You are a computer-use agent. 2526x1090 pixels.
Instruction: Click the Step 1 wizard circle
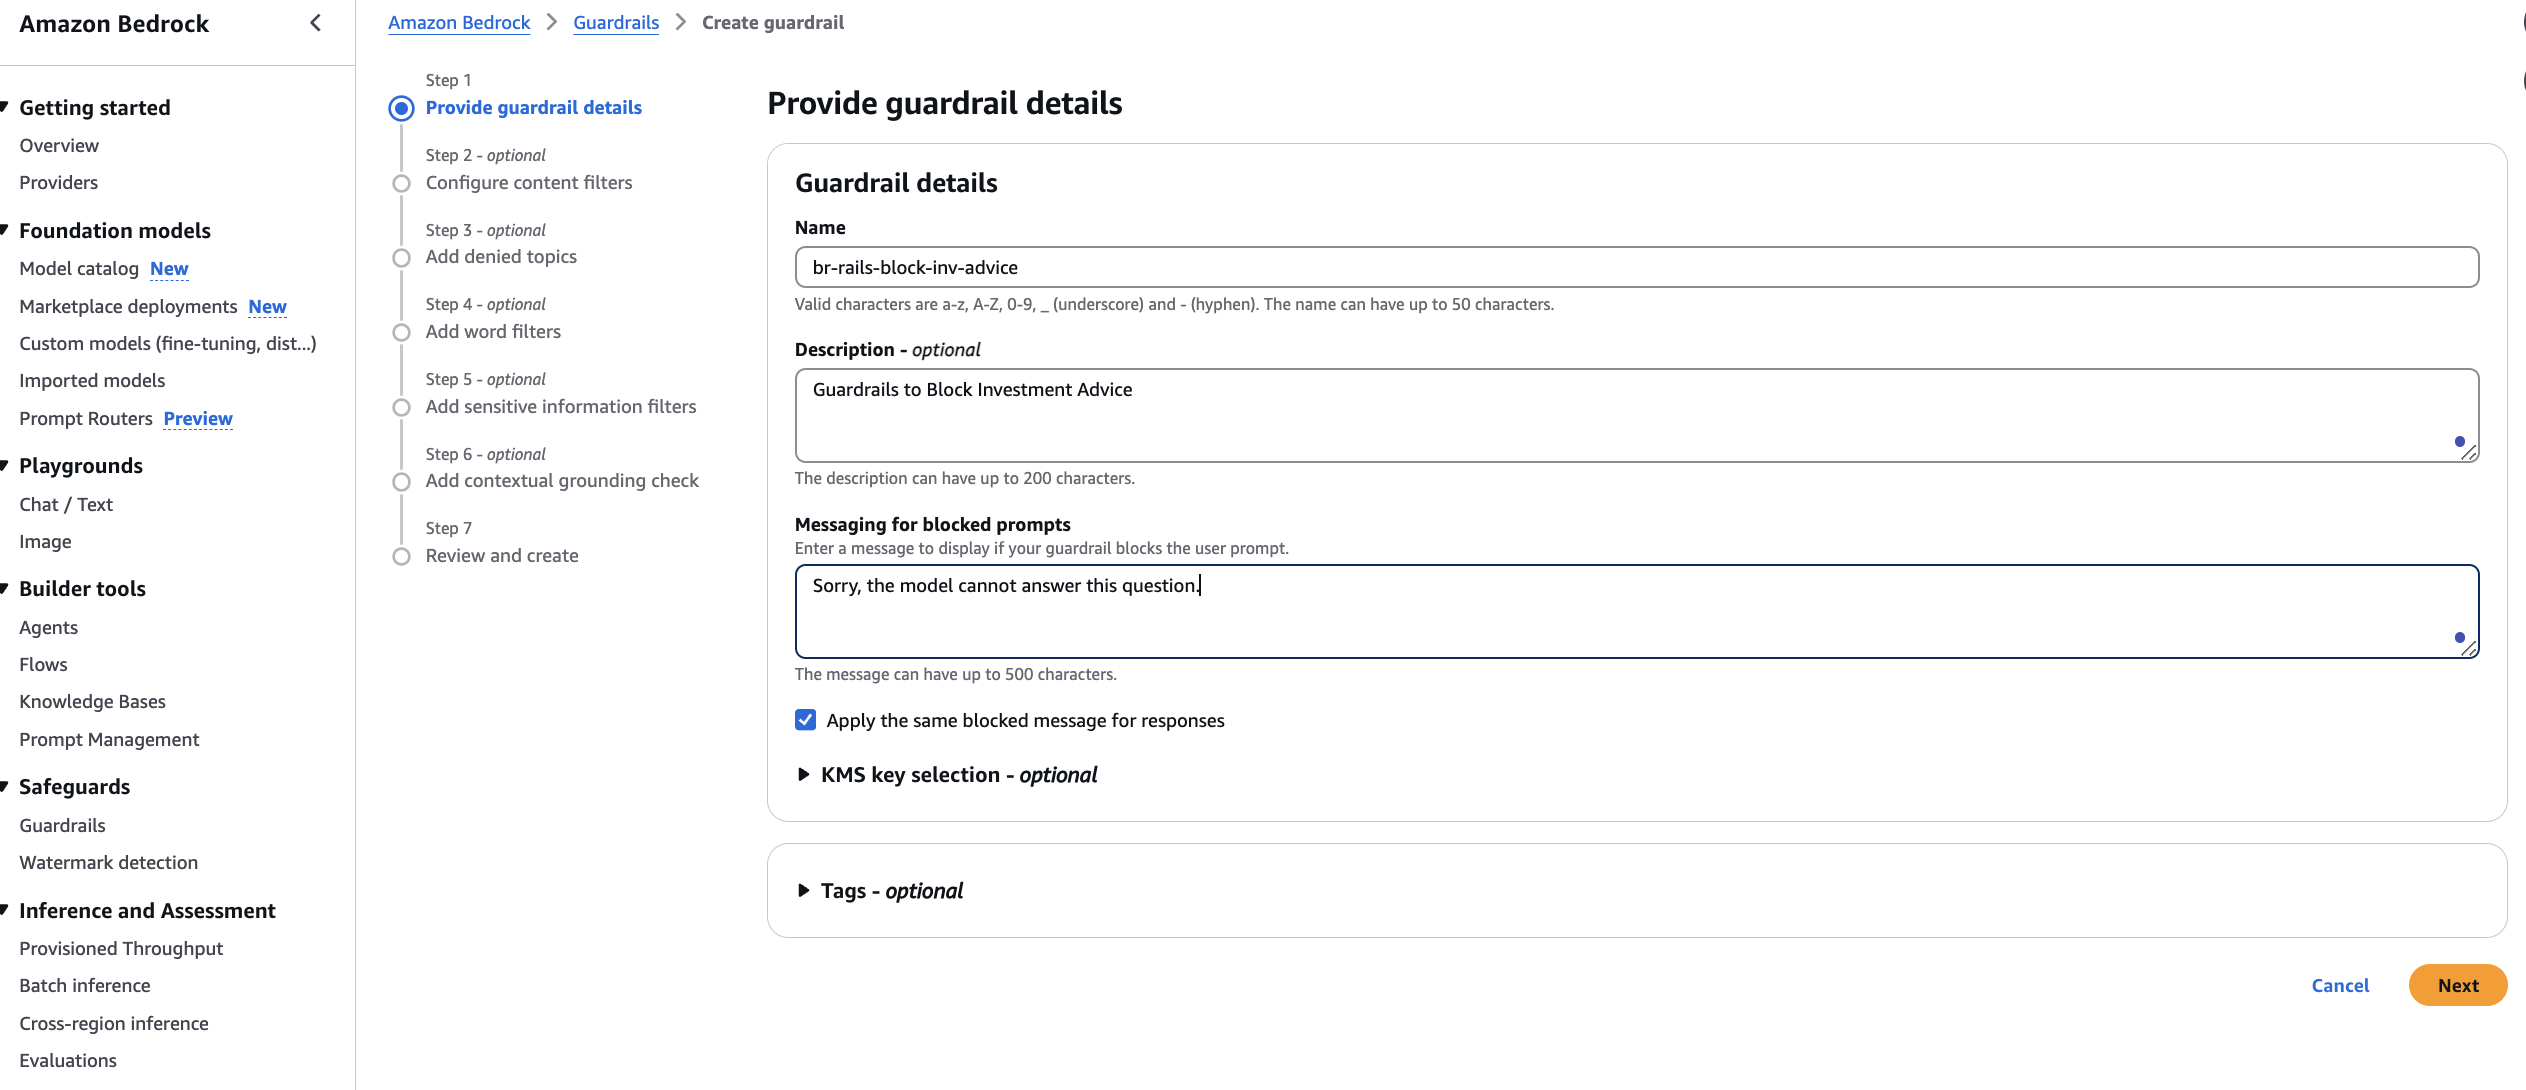[401, 108]
